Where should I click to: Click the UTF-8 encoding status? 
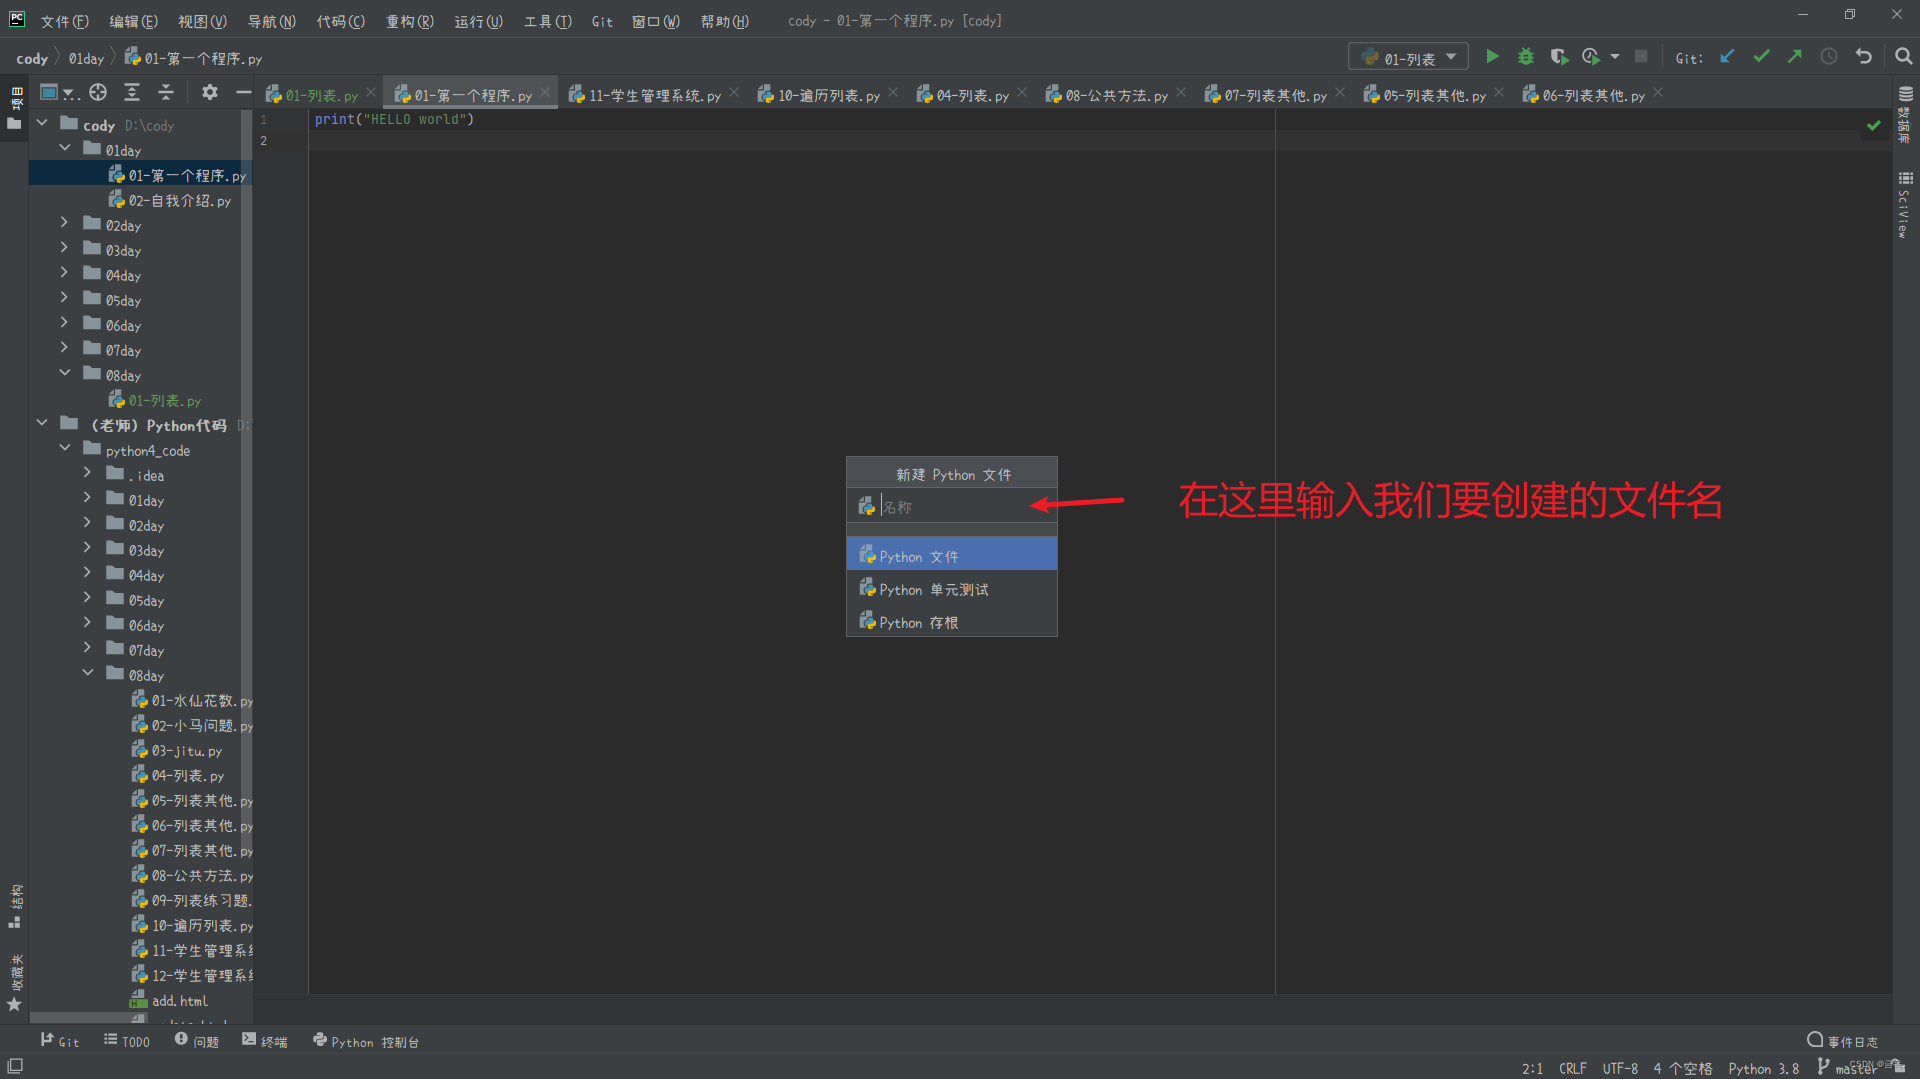1620,1068
